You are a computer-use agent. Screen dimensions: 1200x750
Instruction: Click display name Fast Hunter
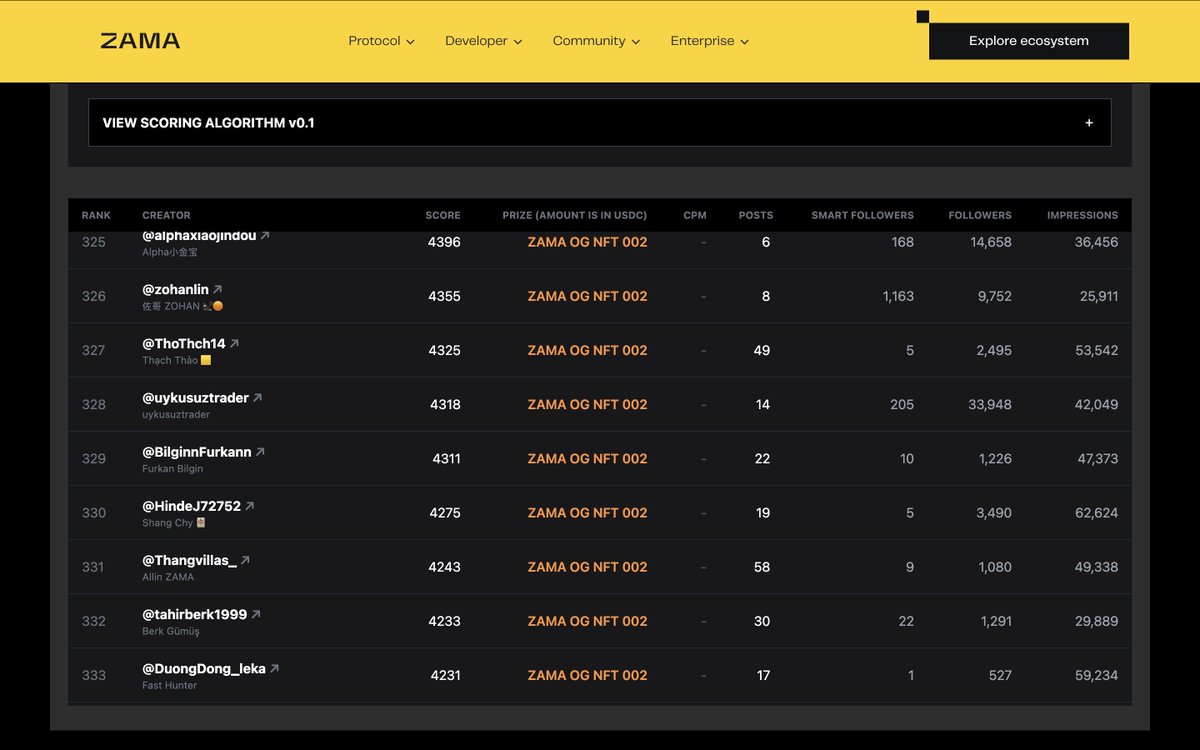(x=169, y=685)
